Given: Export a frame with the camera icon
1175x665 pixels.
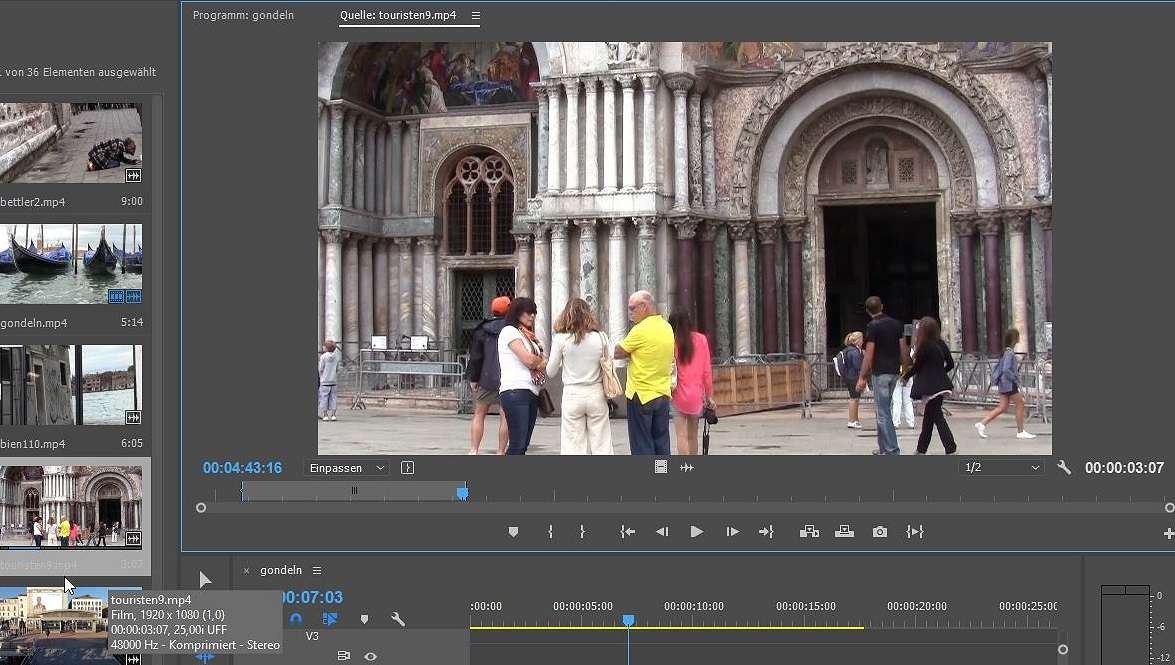Looking at the screenshot, I should tap(880, 532).
